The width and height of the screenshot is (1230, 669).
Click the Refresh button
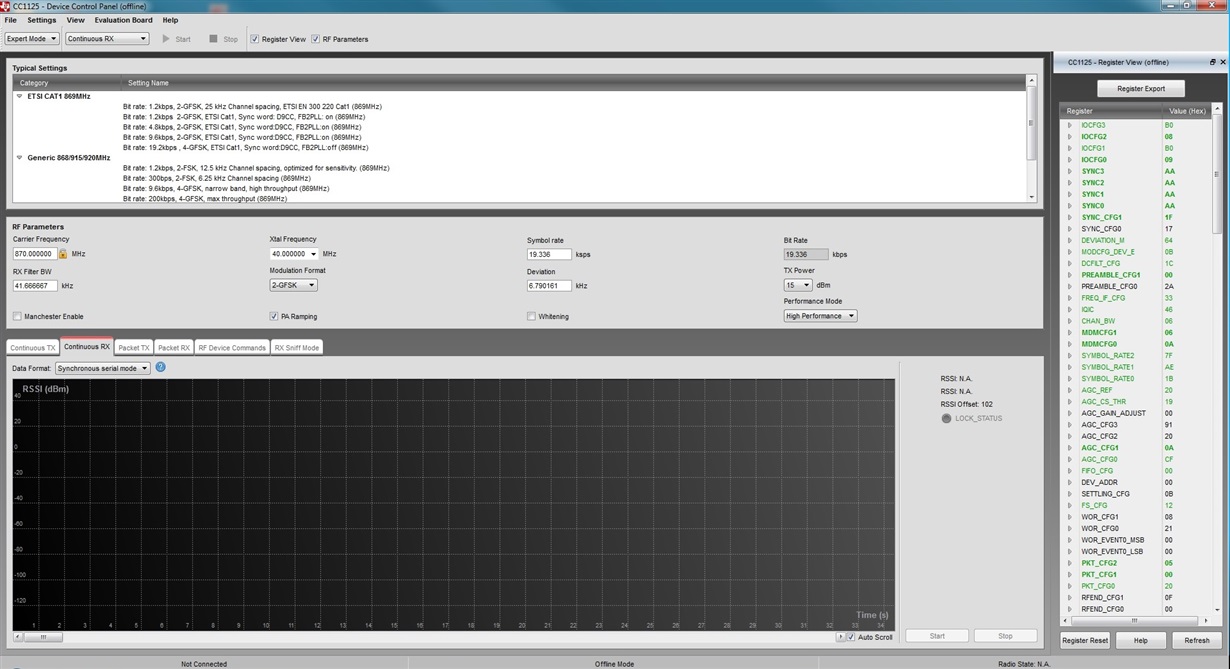click(1196, 640)
